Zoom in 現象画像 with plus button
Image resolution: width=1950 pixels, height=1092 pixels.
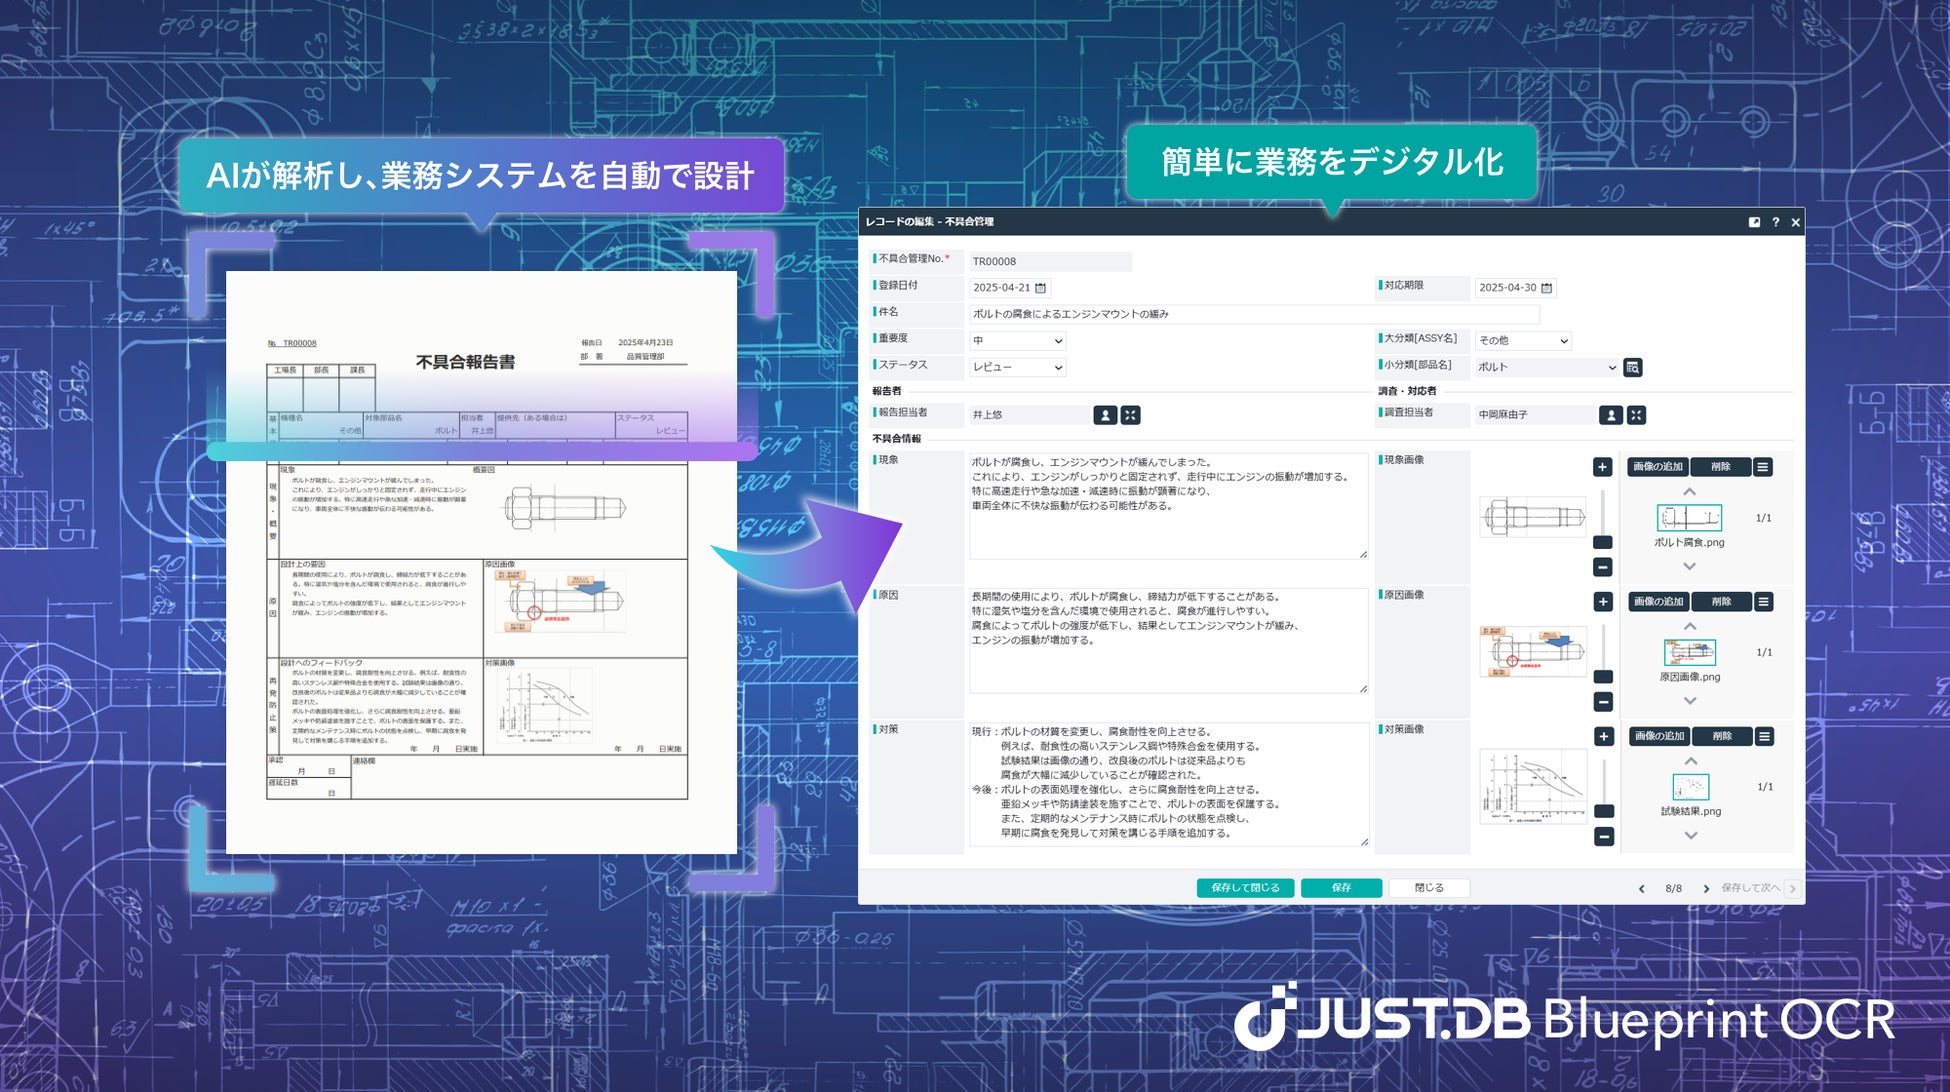(1602, 467)
